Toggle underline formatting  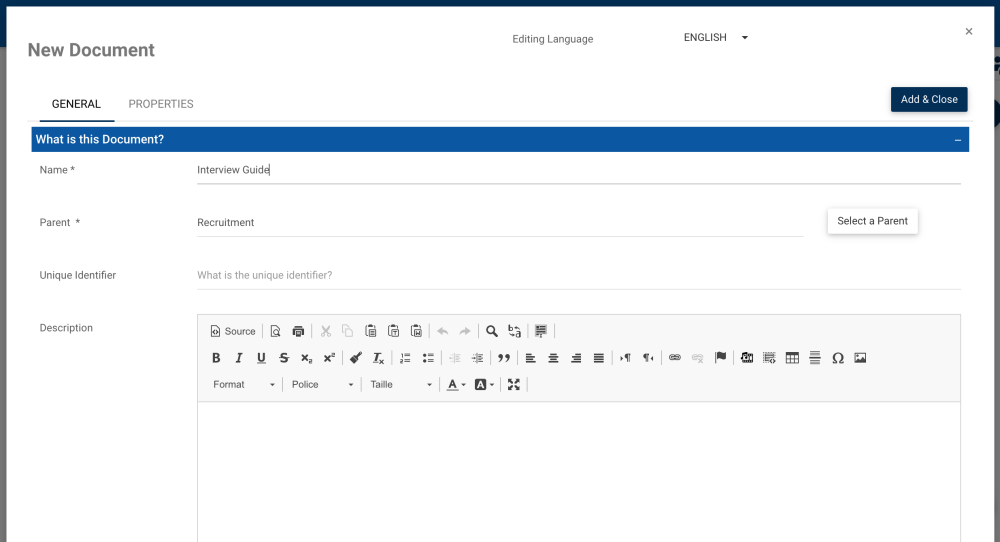point(261,358)
